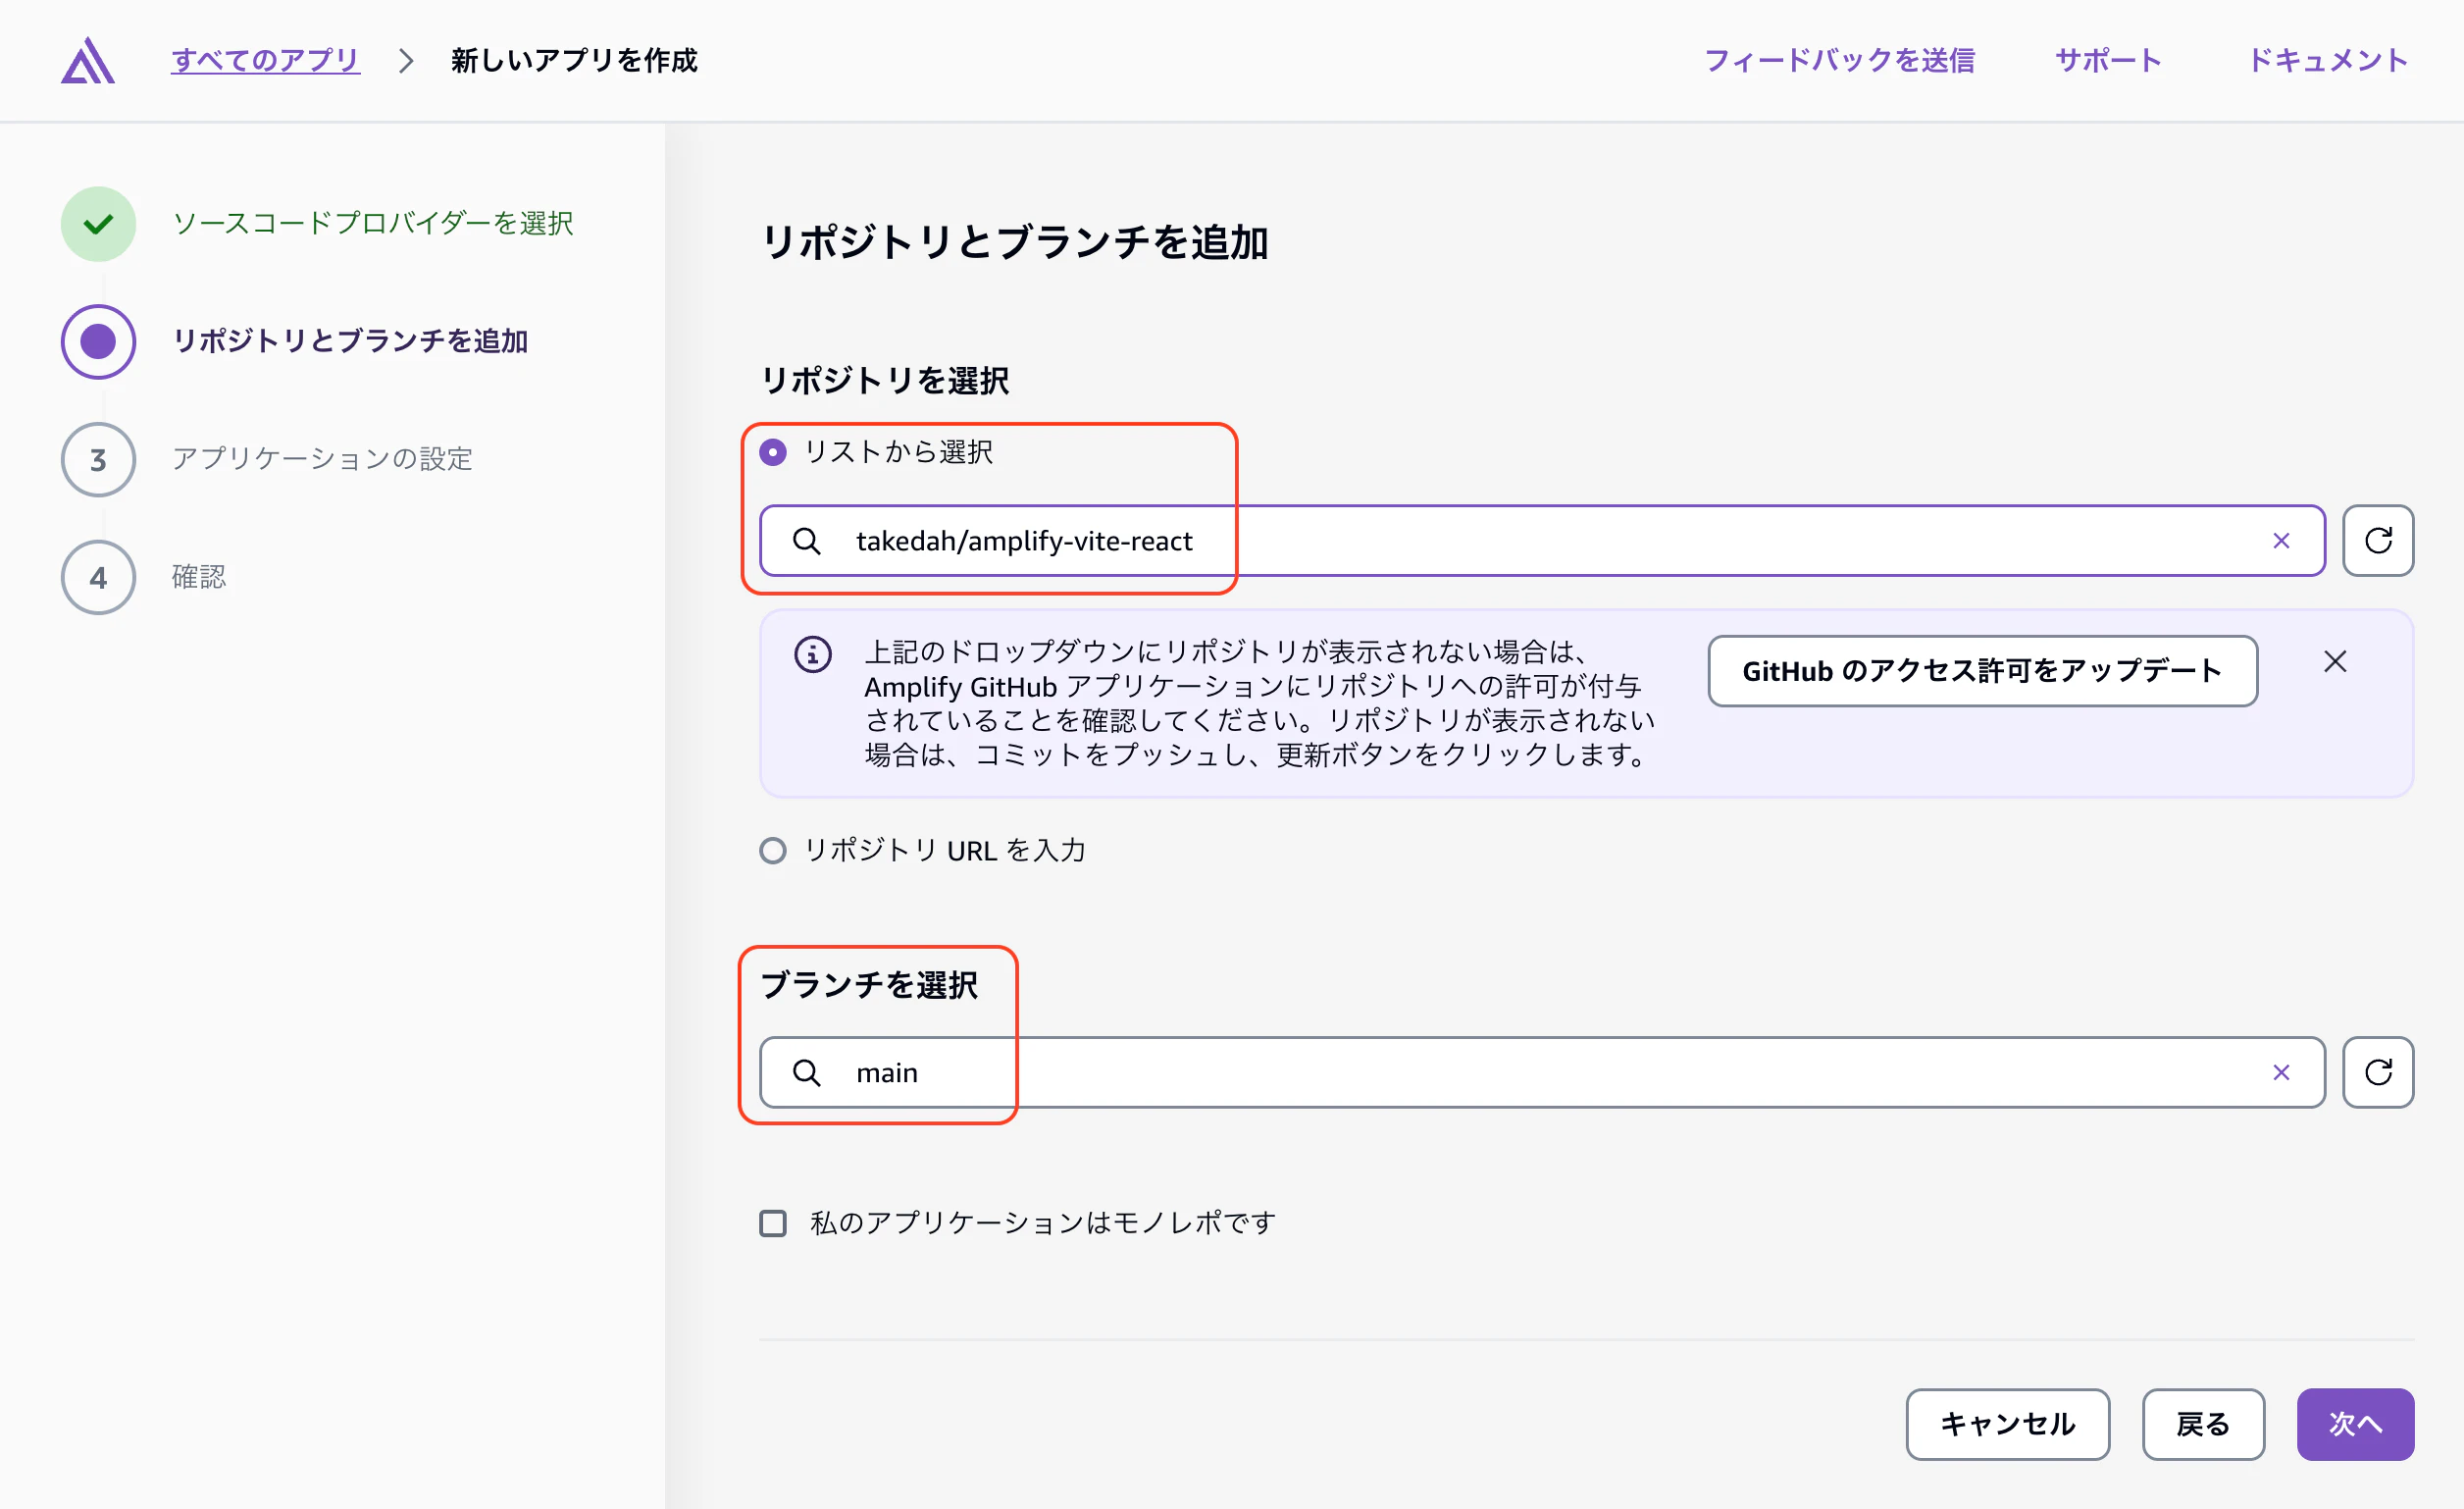Click step 3 circle icon
This screenshot has width=2464, height=1509.
(x=98, y=460)
